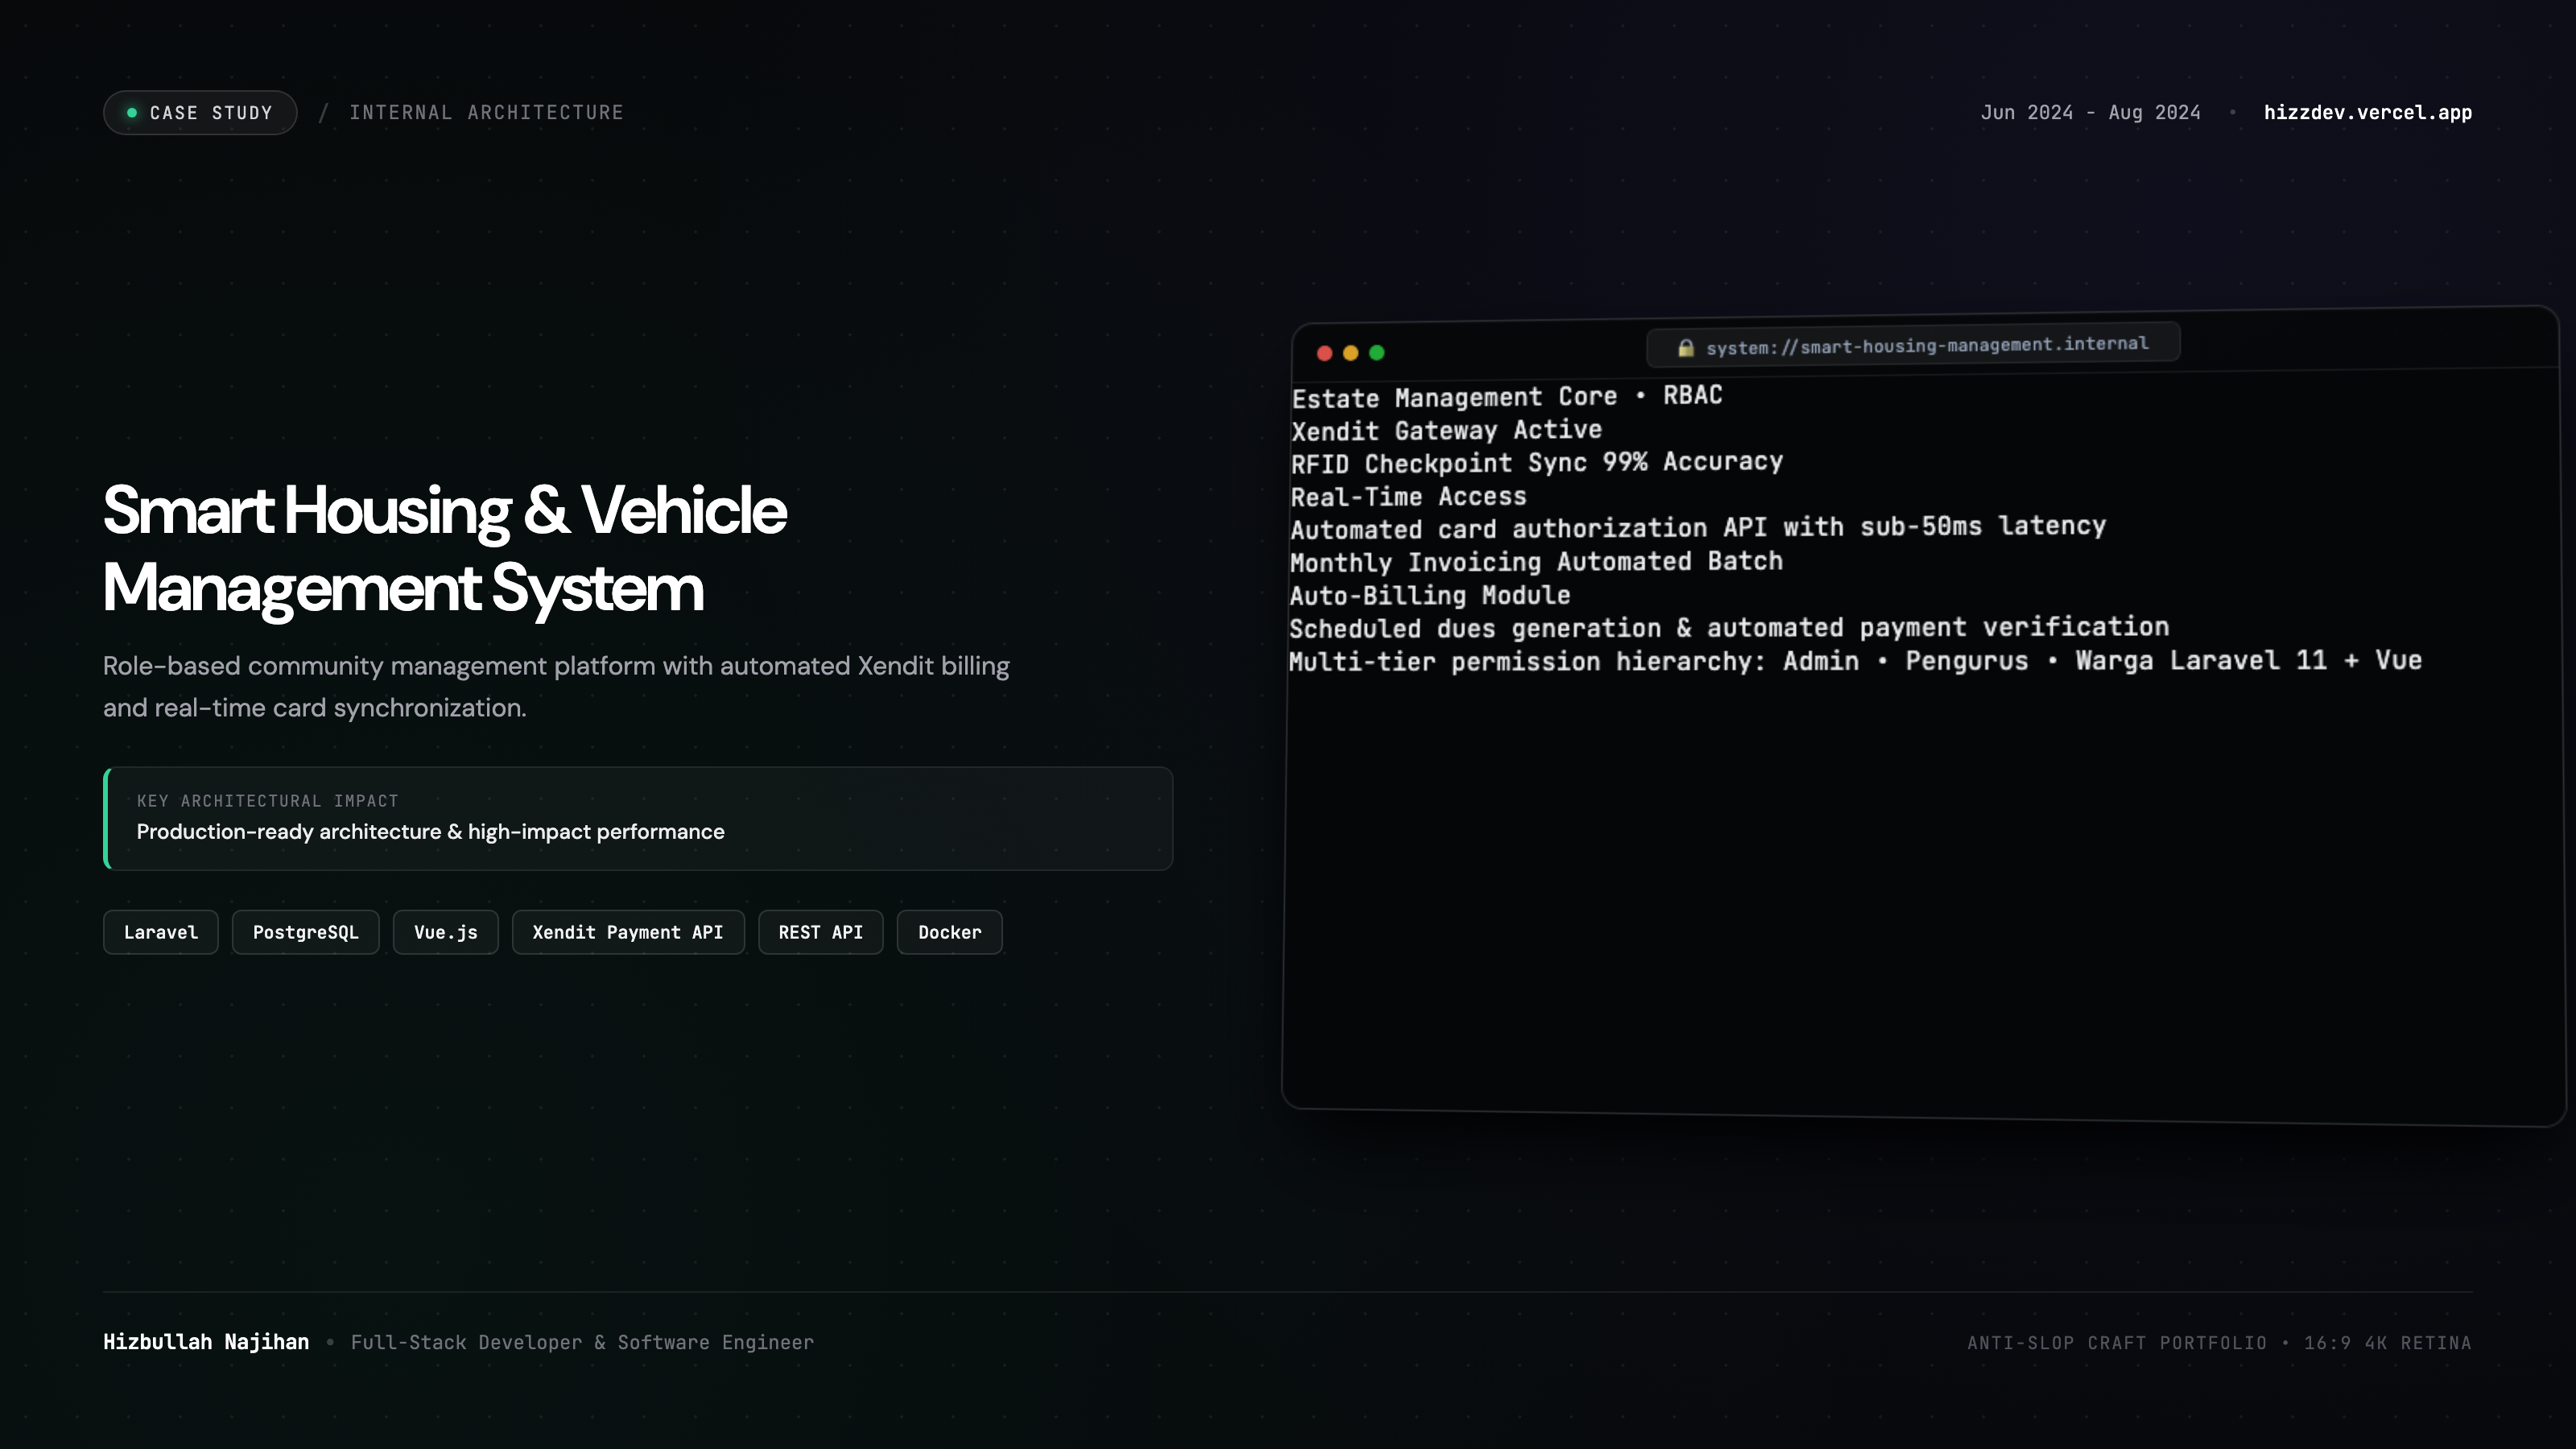The image size is (2576, 1449).
Task: Click the 'Estate Management Core • RBAC' line
Action: point(1506,397)
